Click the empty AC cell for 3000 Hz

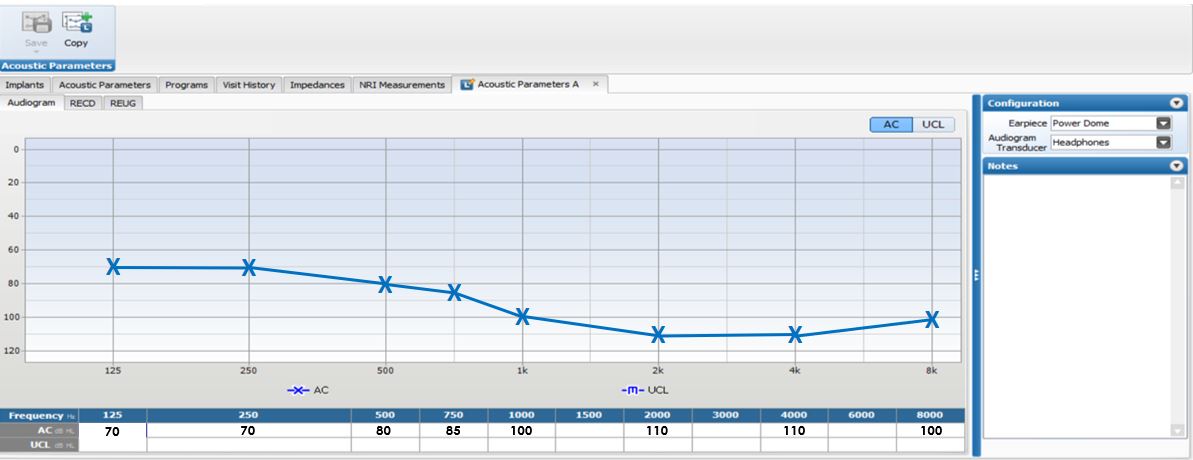(726, 430)
